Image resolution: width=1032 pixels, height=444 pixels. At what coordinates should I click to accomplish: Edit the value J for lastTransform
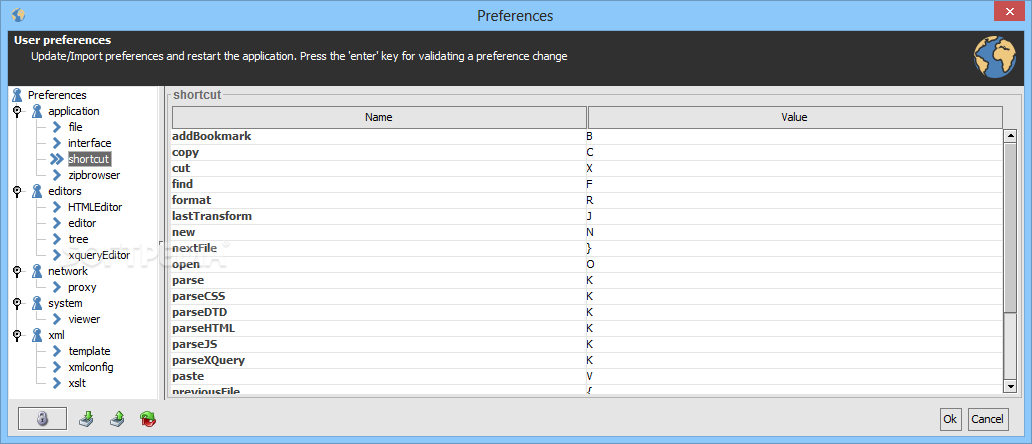coord(794,216)
